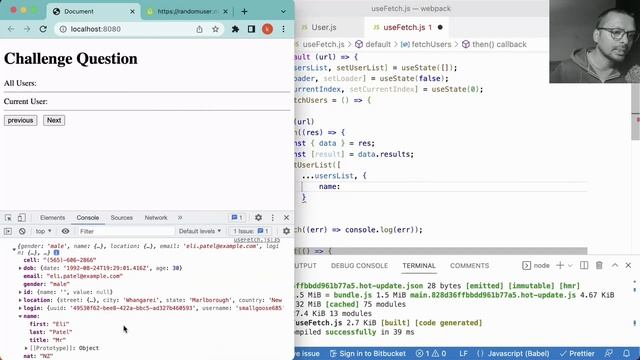Click then() callback breadcrumb

(x=499, y=44)
